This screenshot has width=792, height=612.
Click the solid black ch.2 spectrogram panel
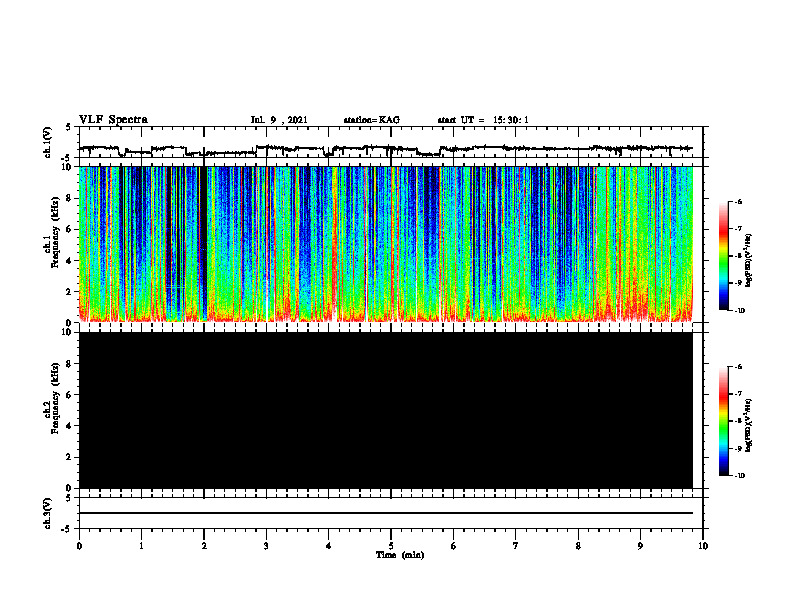tap(385, 410)
